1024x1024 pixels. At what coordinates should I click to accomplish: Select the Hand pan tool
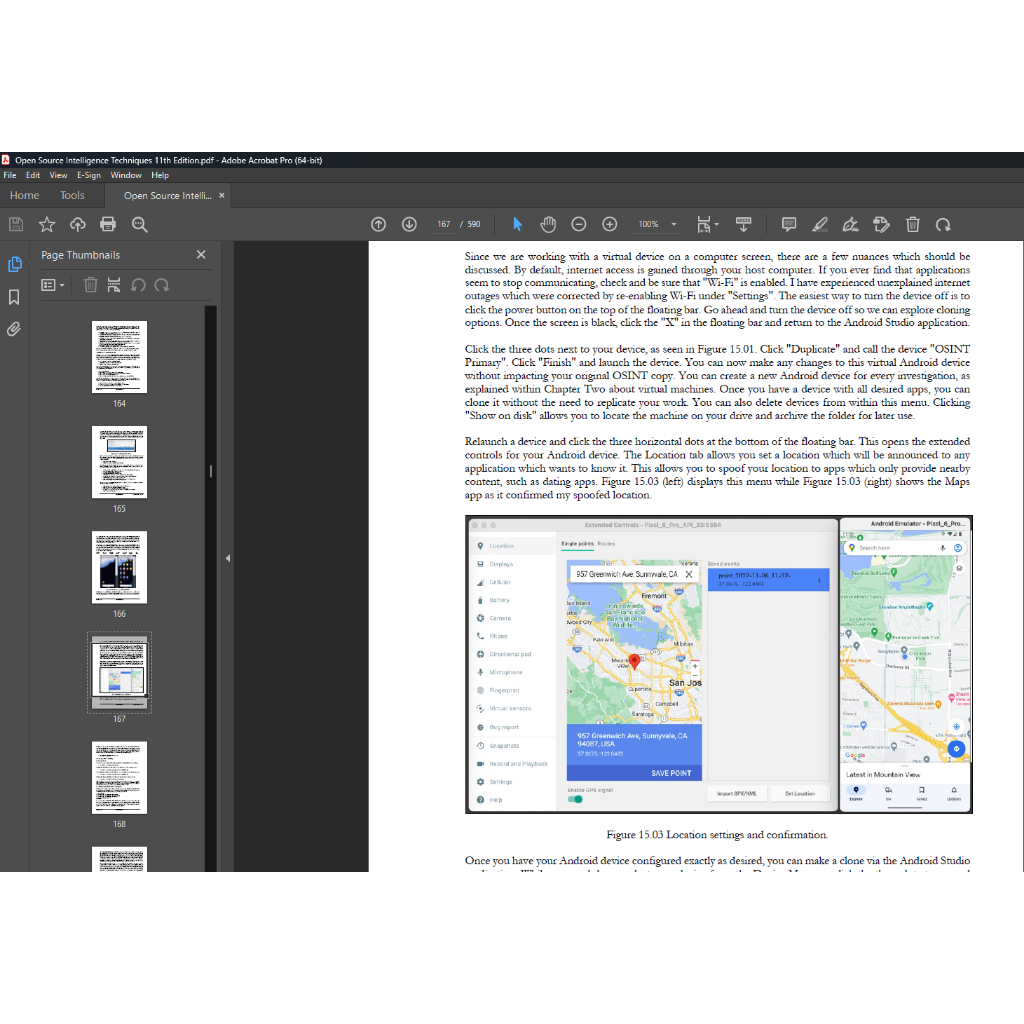click(548, 224)
